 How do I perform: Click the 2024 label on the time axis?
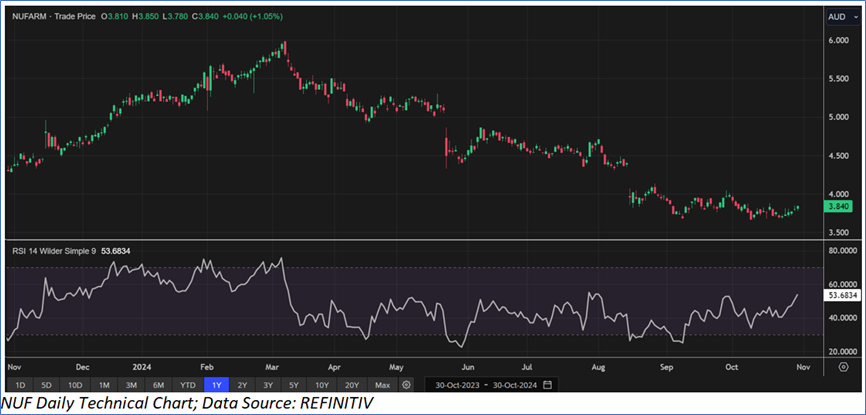141,367
